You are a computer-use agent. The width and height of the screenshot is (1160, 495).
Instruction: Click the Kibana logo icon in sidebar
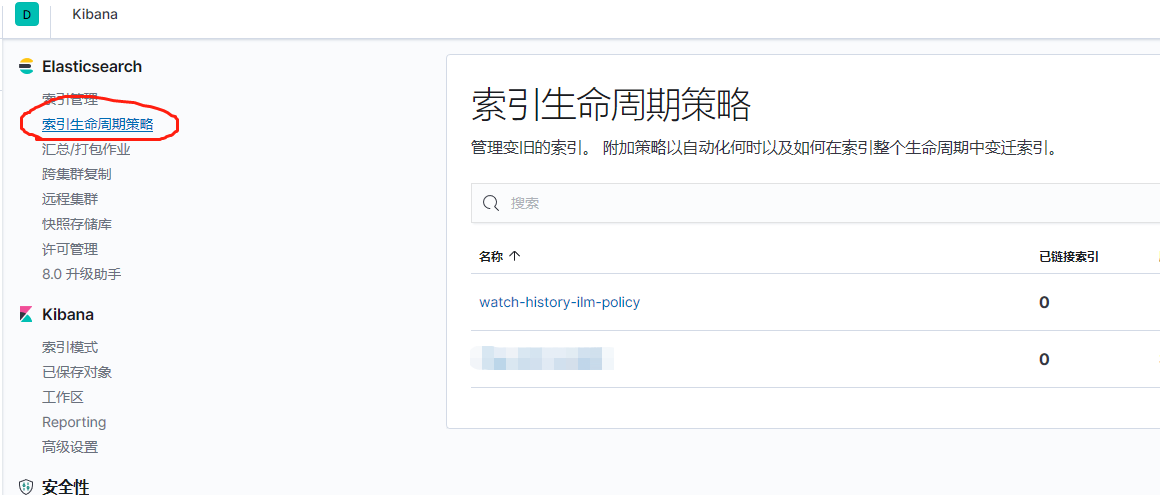[x=26, y=314]
